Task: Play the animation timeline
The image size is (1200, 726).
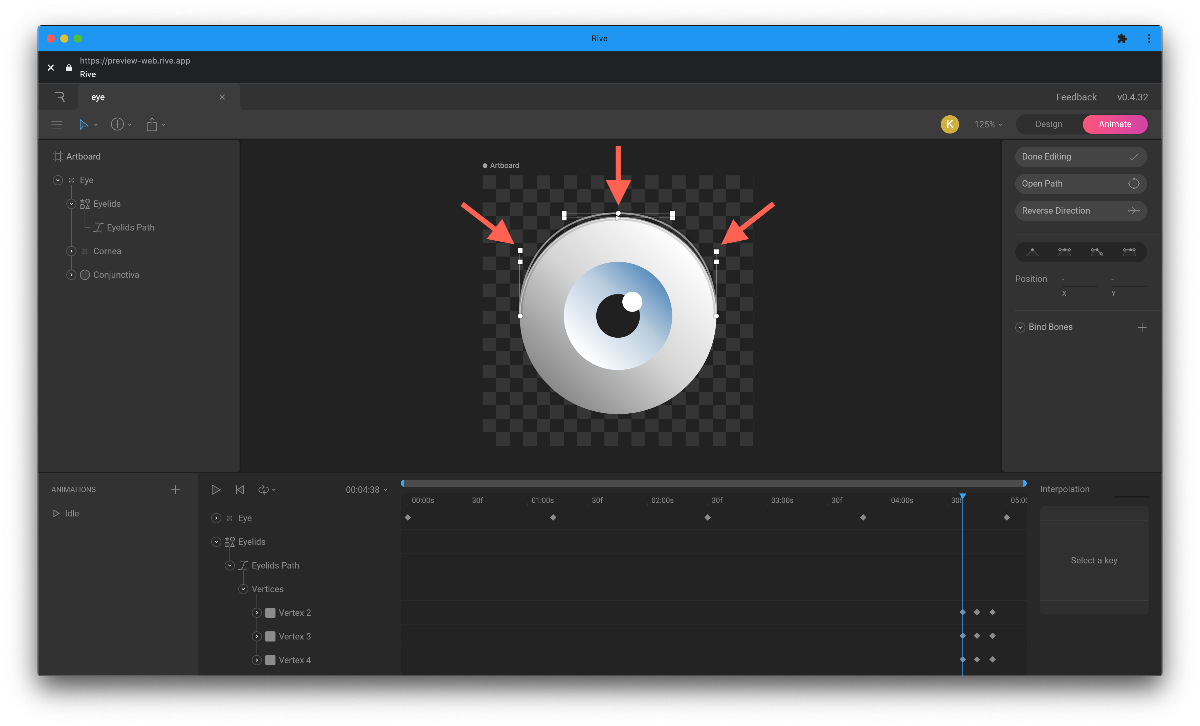Action: (216, 490)
